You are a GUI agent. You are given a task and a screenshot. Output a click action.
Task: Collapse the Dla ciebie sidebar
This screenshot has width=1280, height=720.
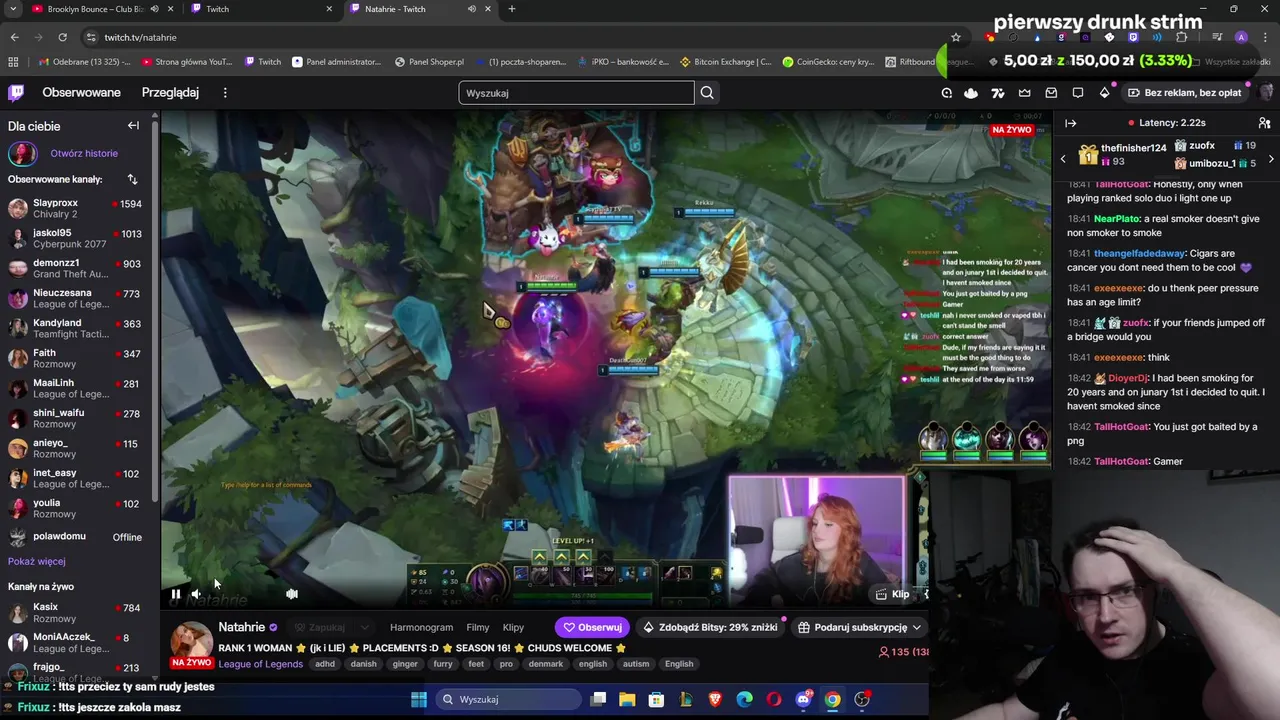[133, 126]
